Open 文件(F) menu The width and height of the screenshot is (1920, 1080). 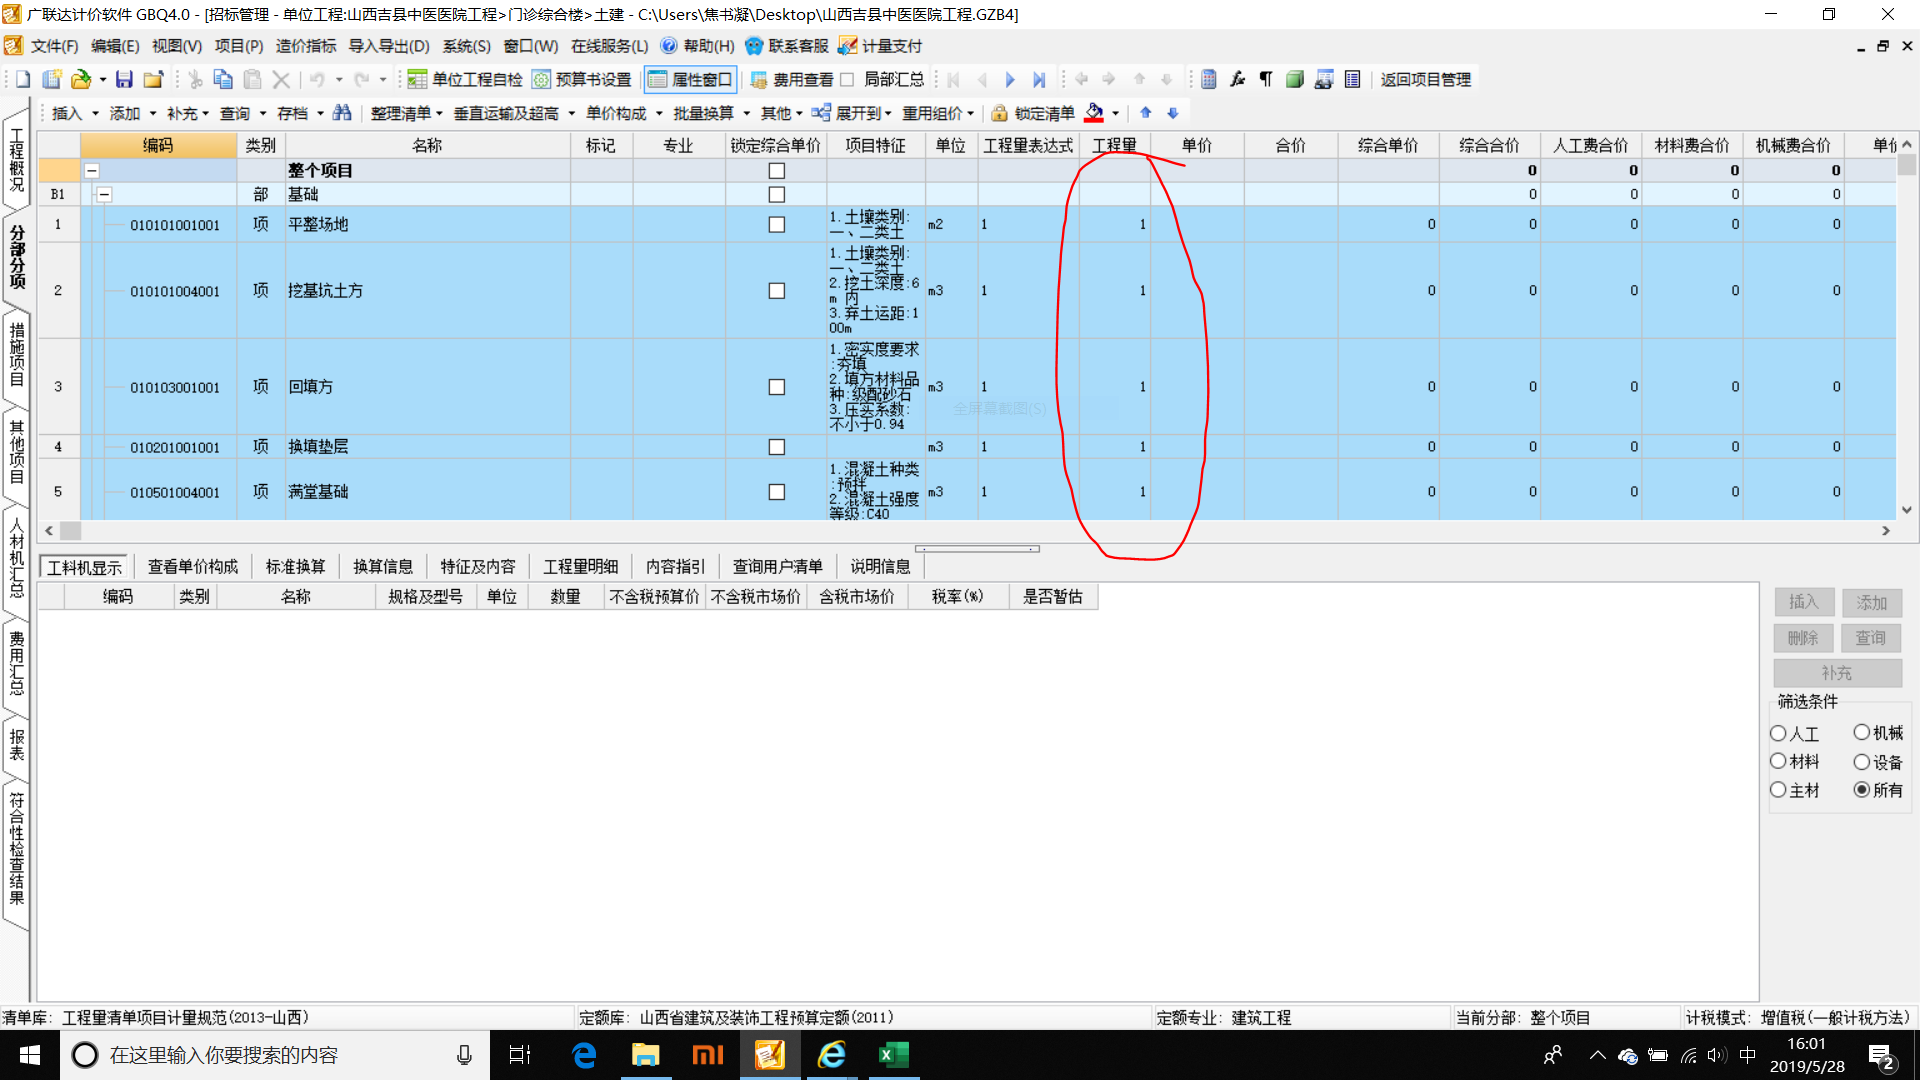(54, 46)
